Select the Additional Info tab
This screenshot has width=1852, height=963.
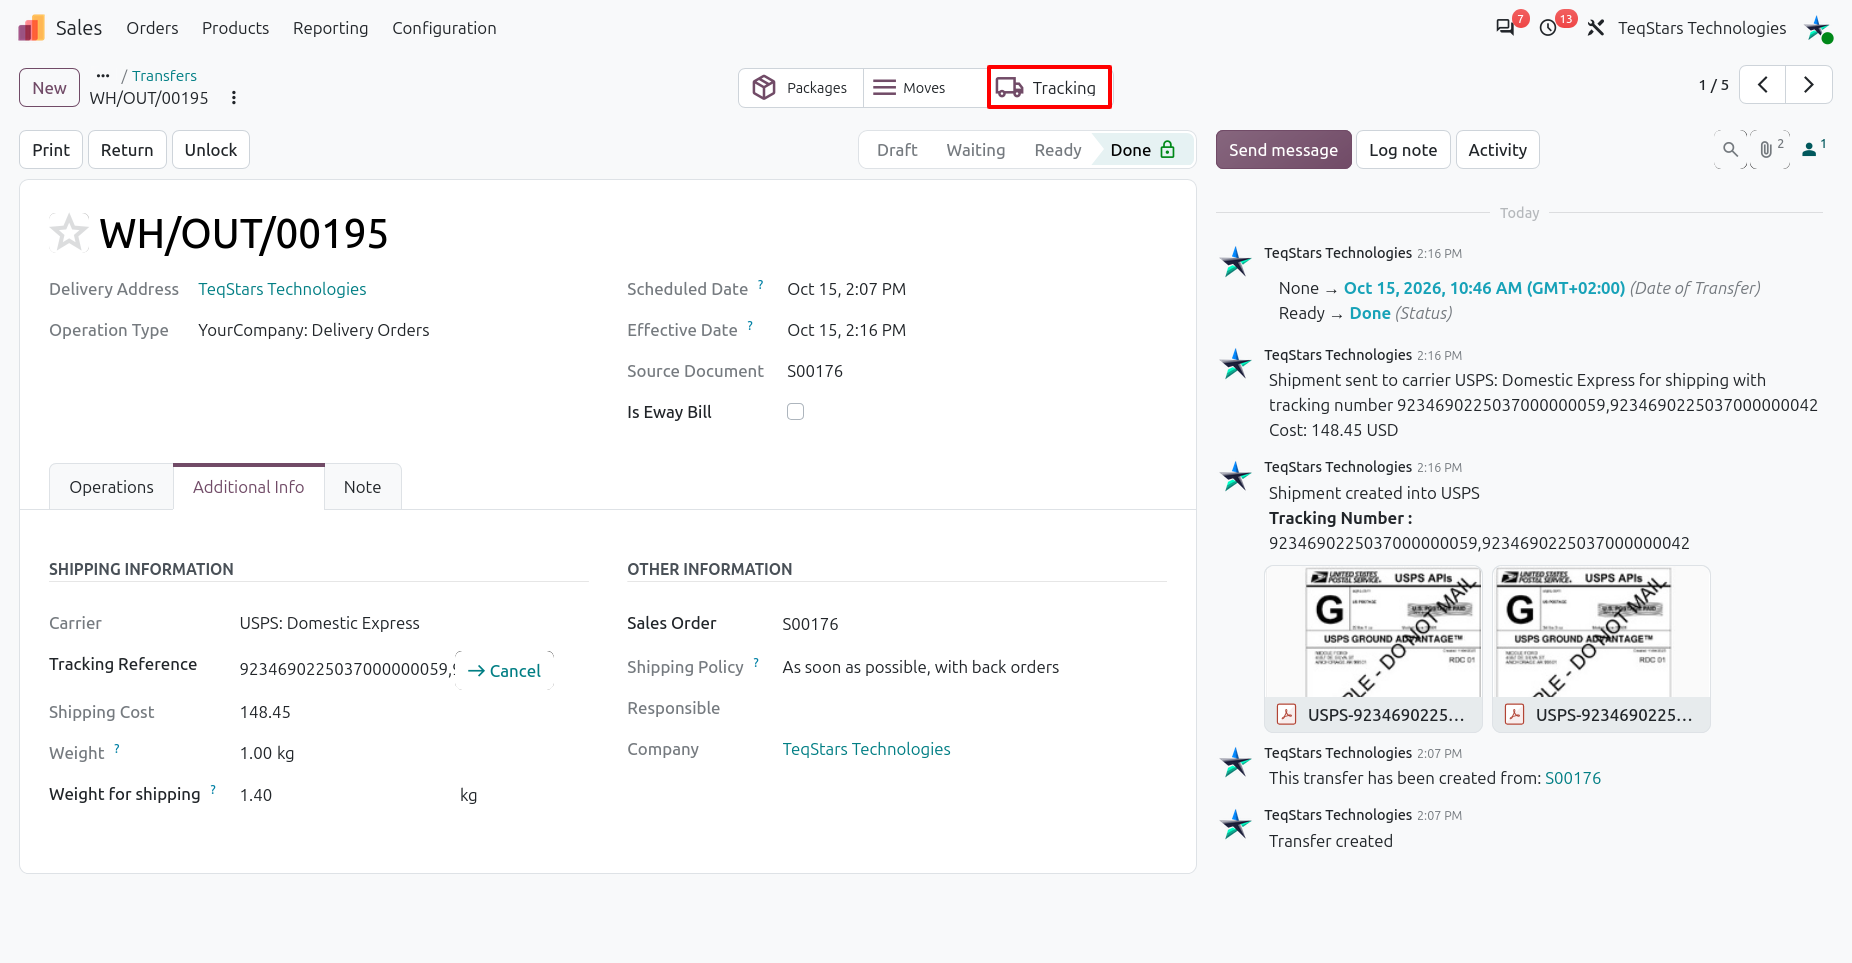pyautogui.click(x=249, y=487)
